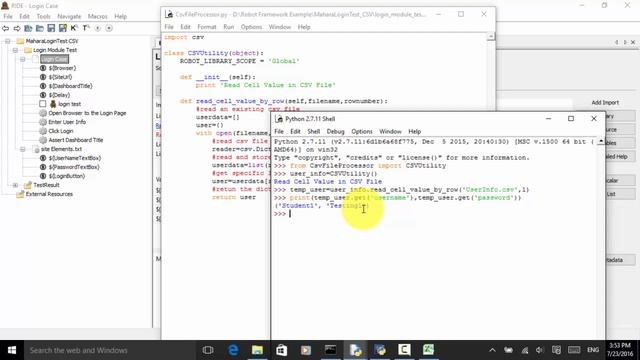Switch to the Python IDLE taskbar icon

356,350
